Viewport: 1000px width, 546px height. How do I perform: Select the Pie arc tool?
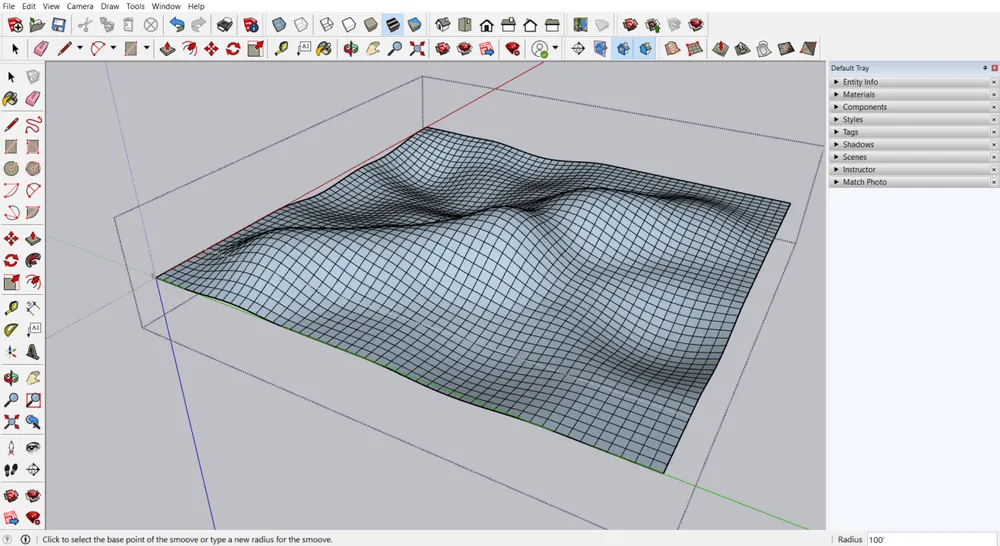(x=33, y=212)
